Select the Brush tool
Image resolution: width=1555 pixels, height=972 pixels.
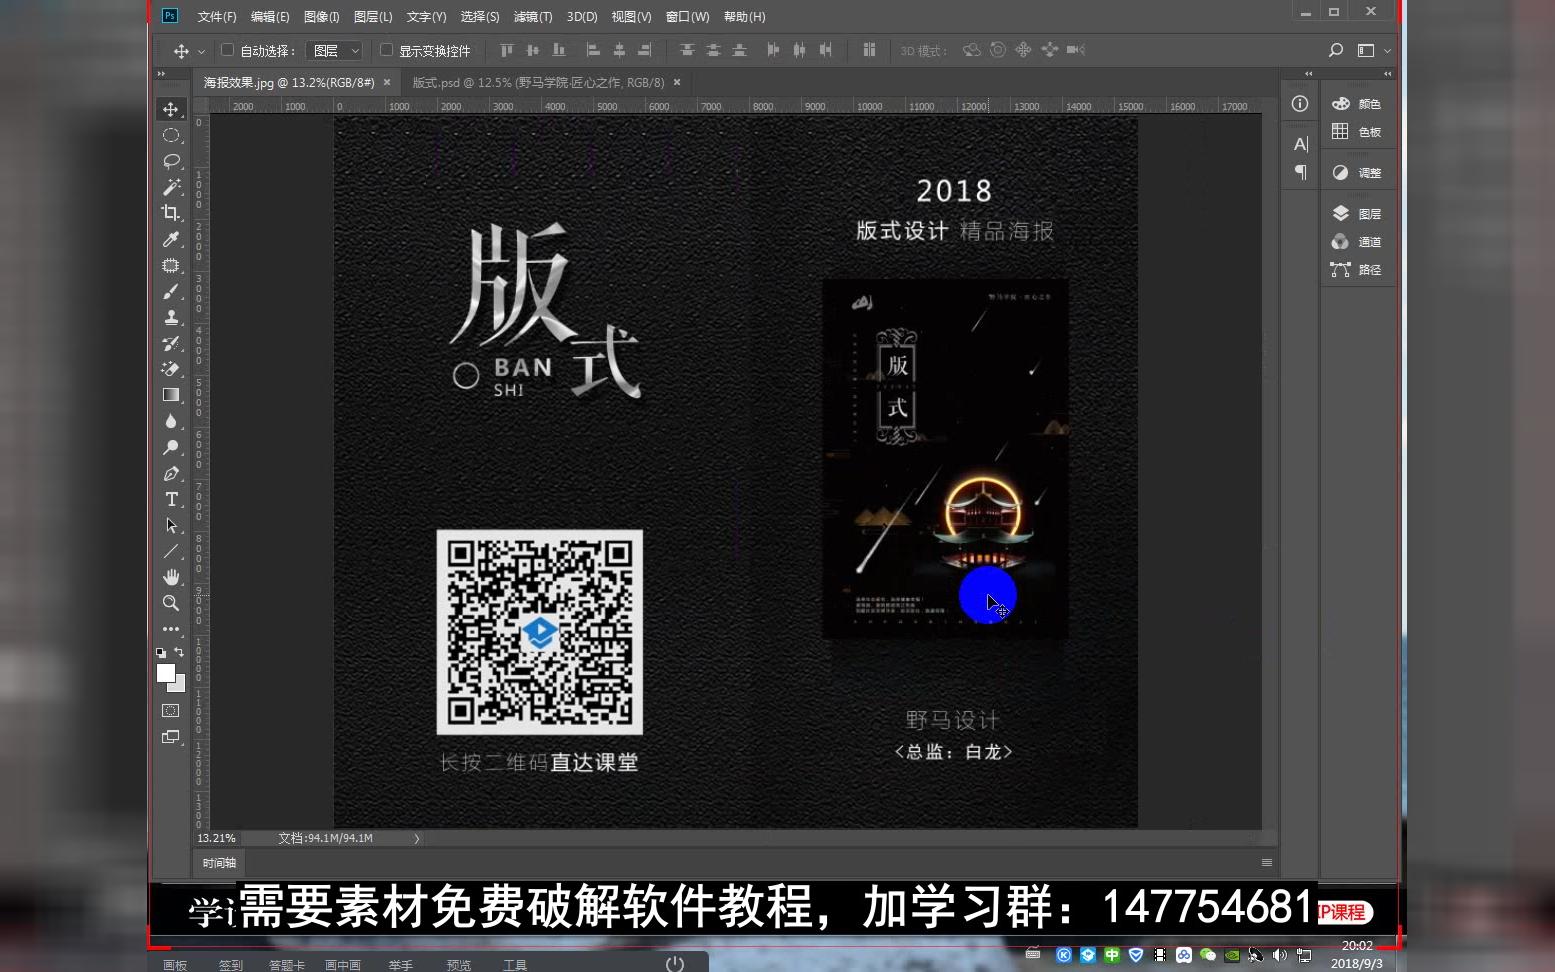point(171,291)
